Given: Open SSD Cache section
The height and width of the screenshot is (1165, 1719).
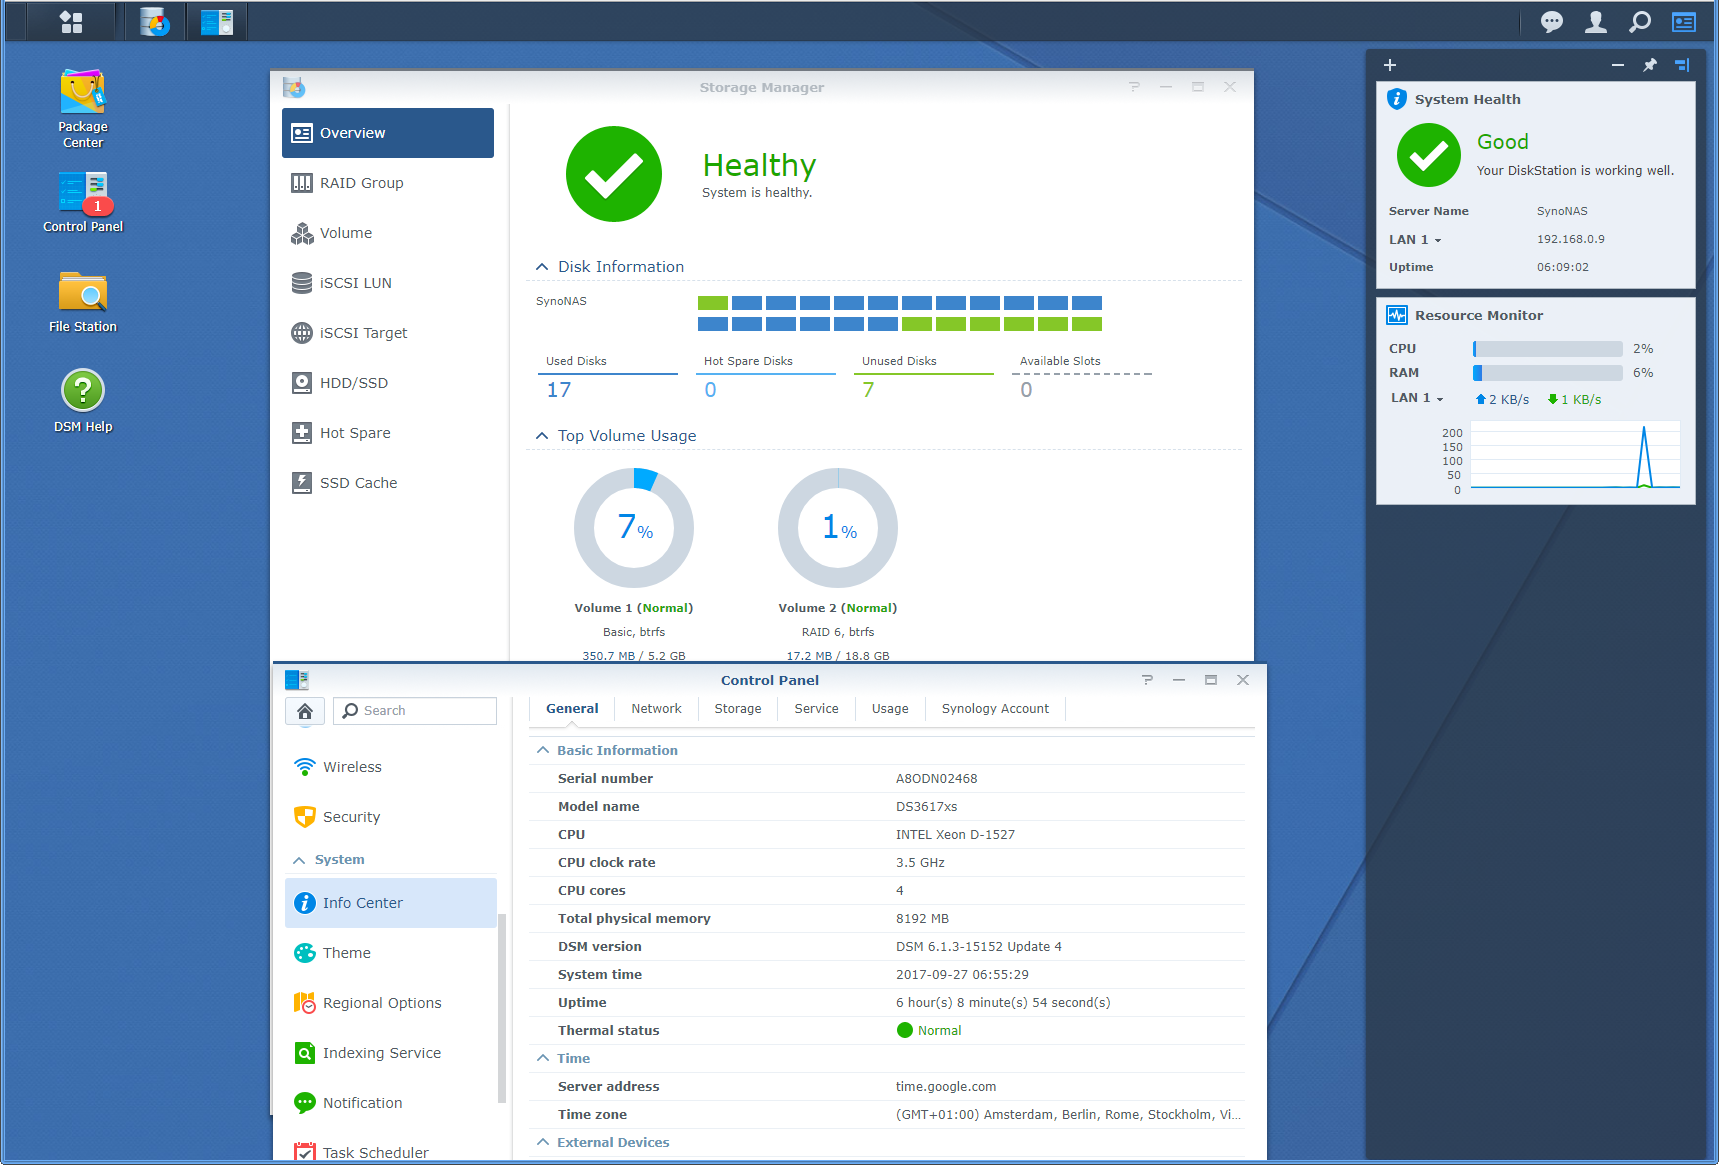Looking at the screenshot, I should pos(388,483).
